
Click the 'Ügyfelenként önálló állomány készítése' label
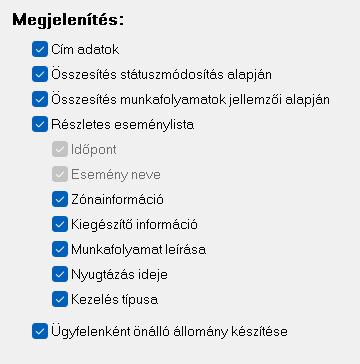169,332
